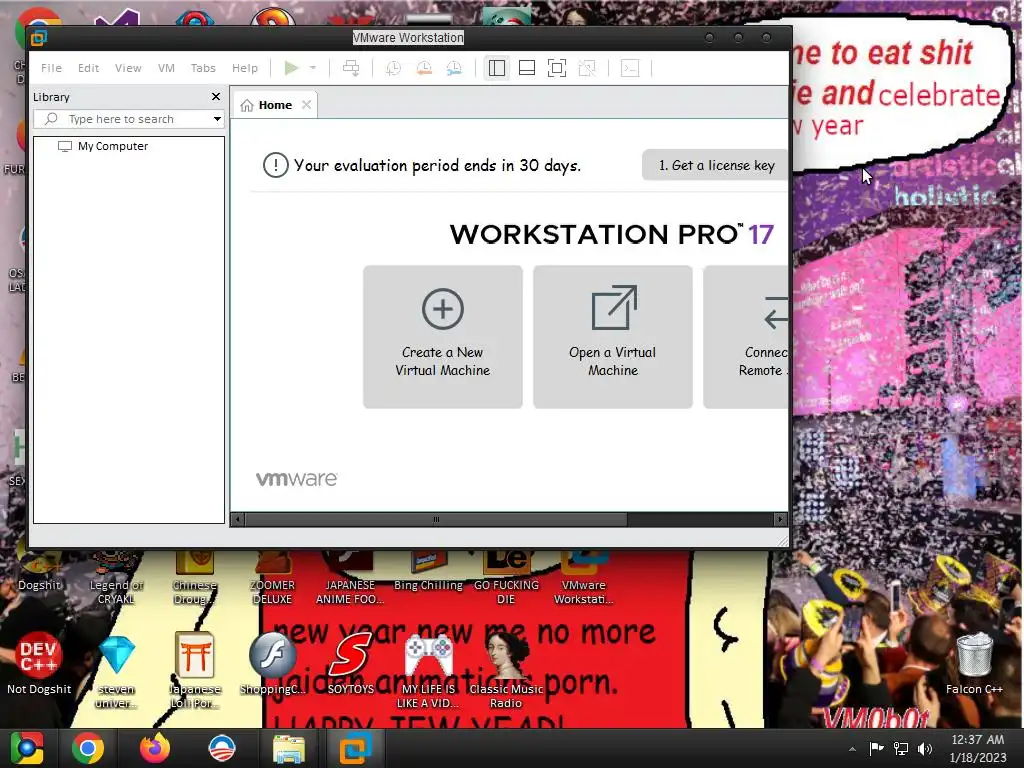The image size is (1024, 768).
Task: Open the VM menu
Action: tap(167, 68)
